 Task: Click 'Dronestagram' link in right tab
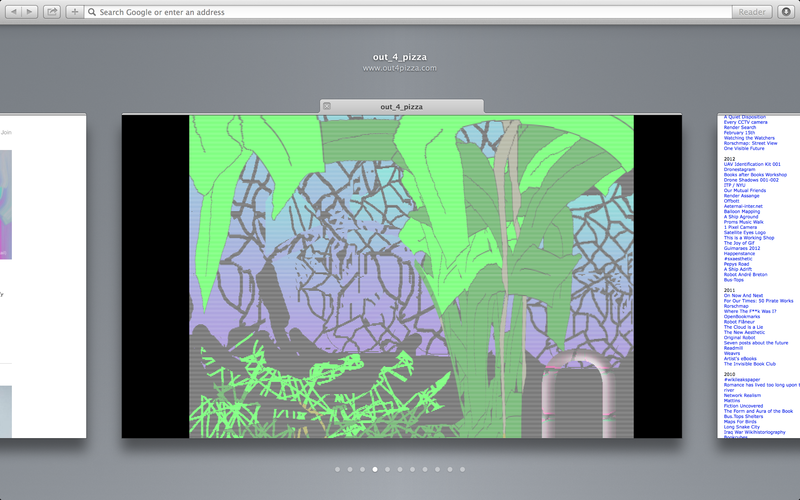[x=739, y=169]
